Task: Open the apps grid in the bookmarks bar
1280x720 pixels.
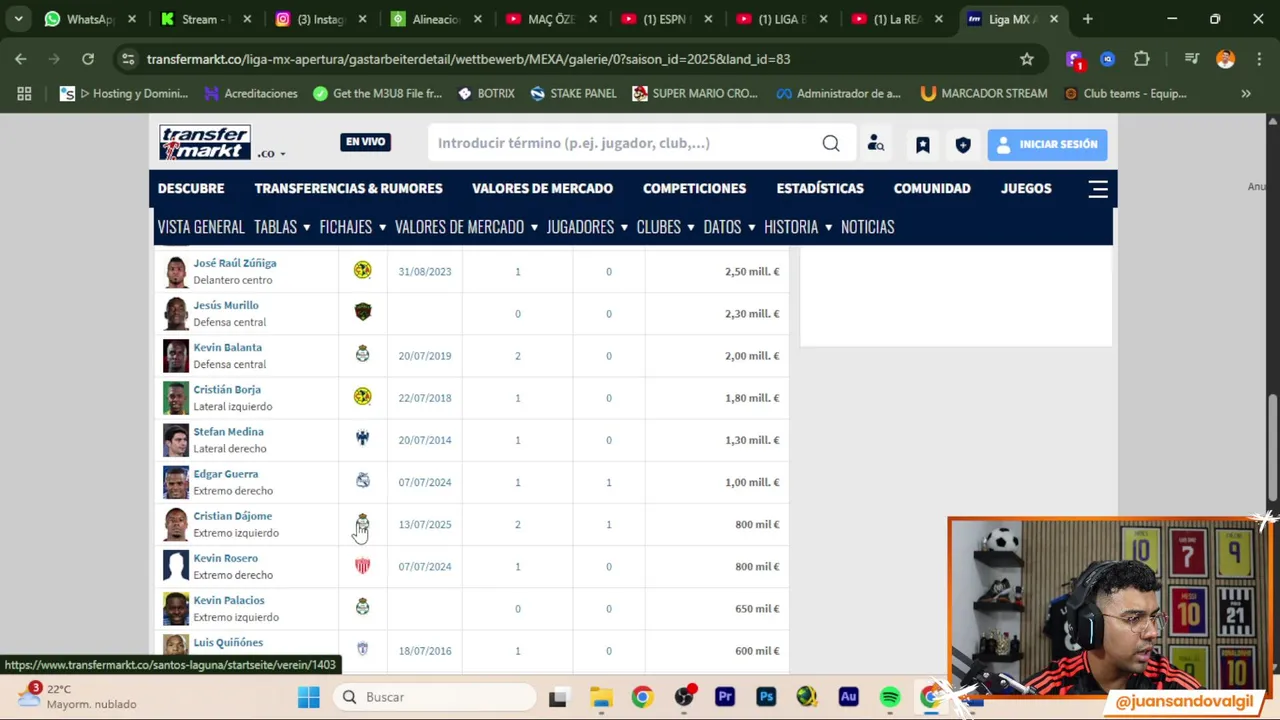Action: pos(24,94)
